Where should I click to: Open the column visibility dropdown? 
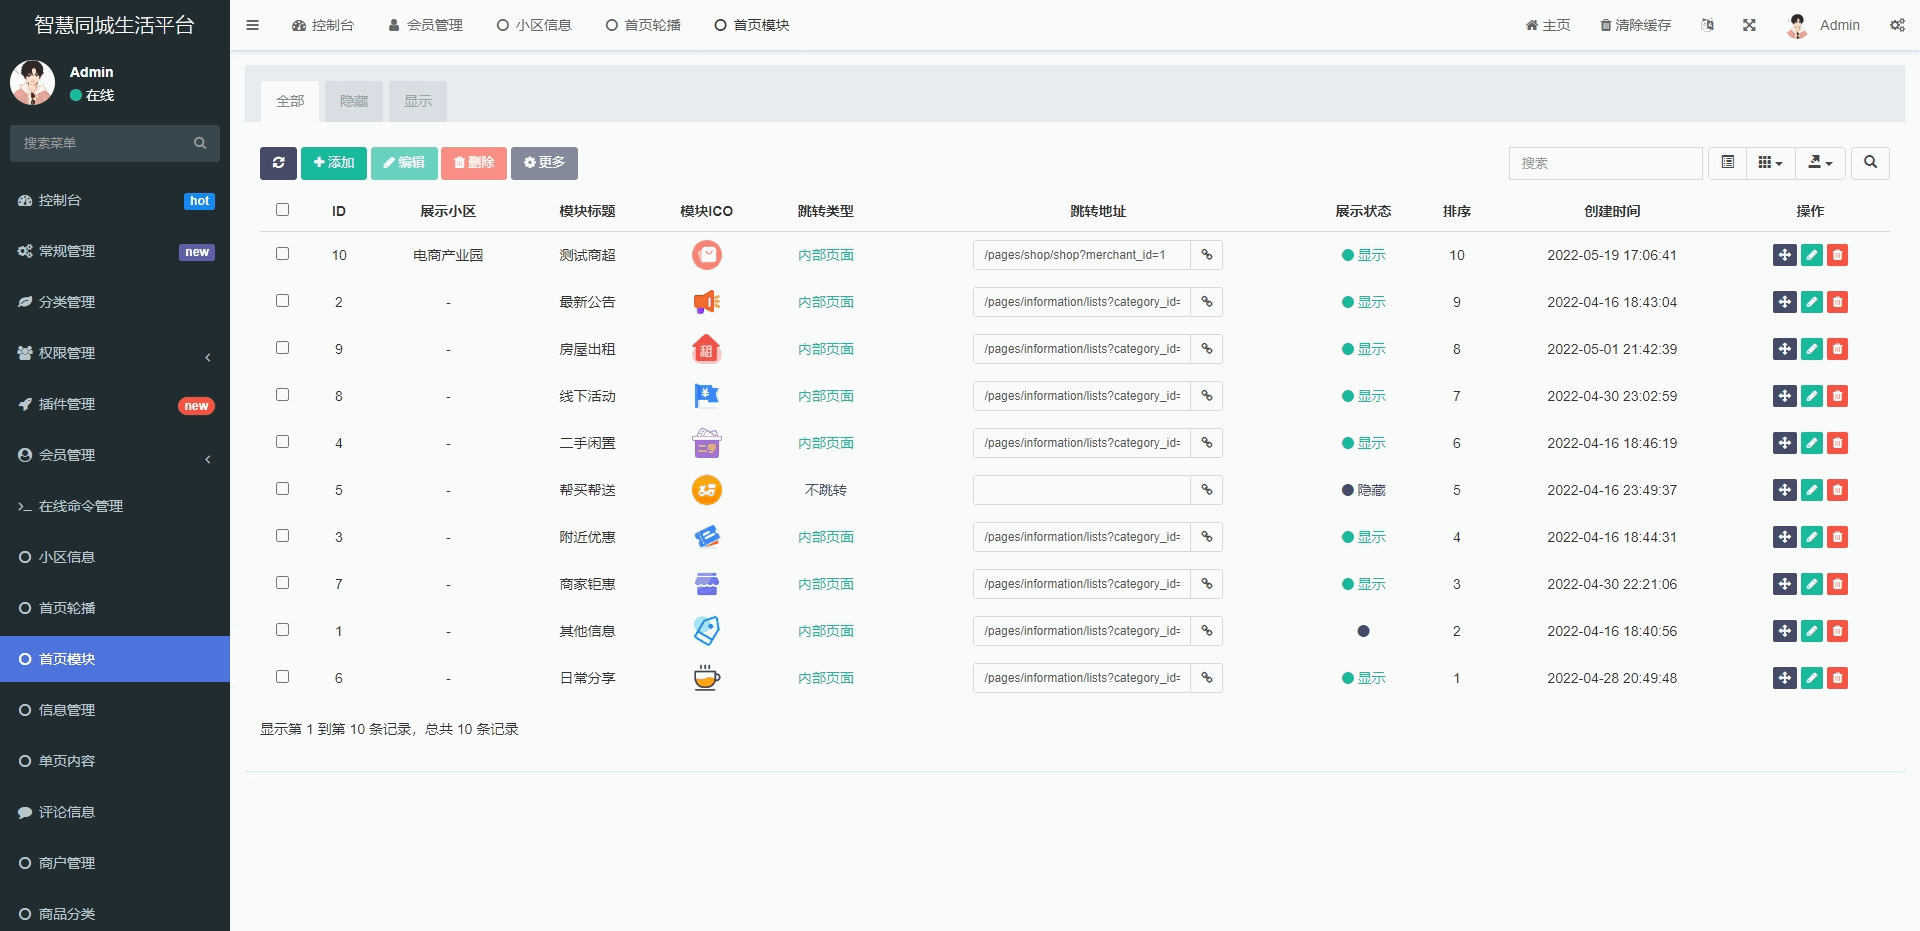(1770, 163)
